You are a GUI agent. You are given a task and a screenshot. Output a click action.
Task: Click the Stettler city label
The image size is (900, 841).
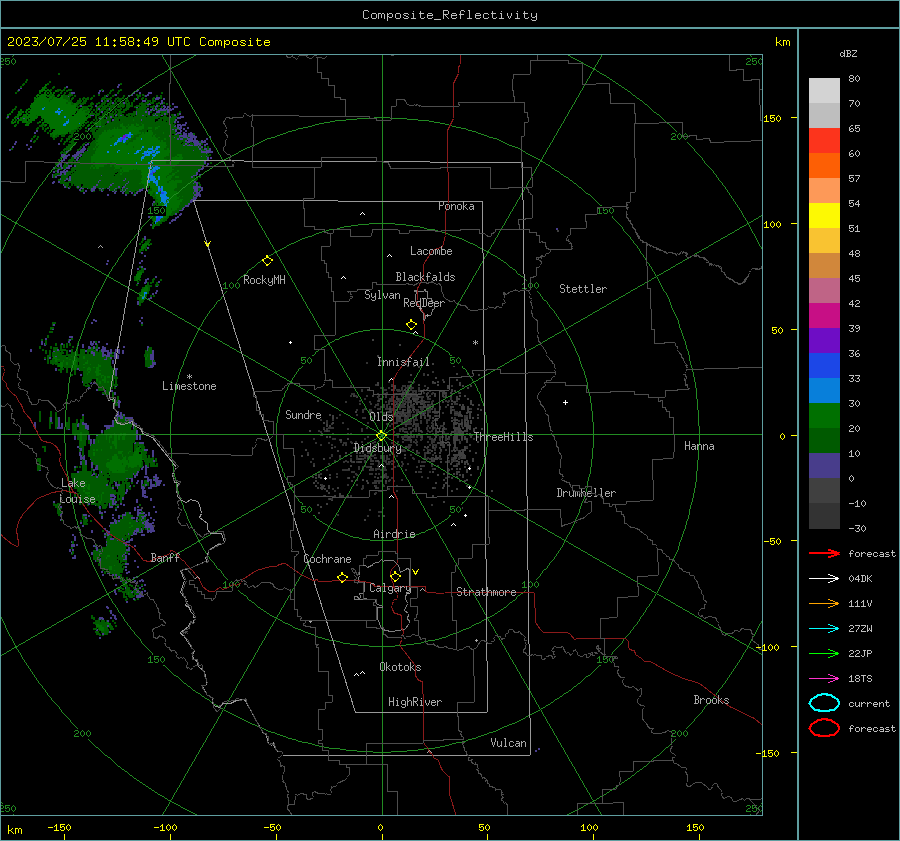[583, 289]
